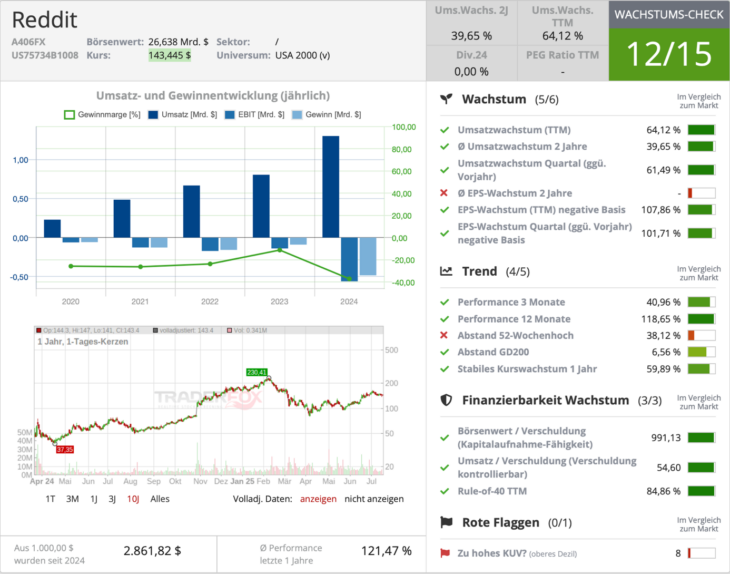Click the red X beside Ø EPS-Wachstum 2 Jahre
Screen dimensions: 730x574
click(444, 193)
